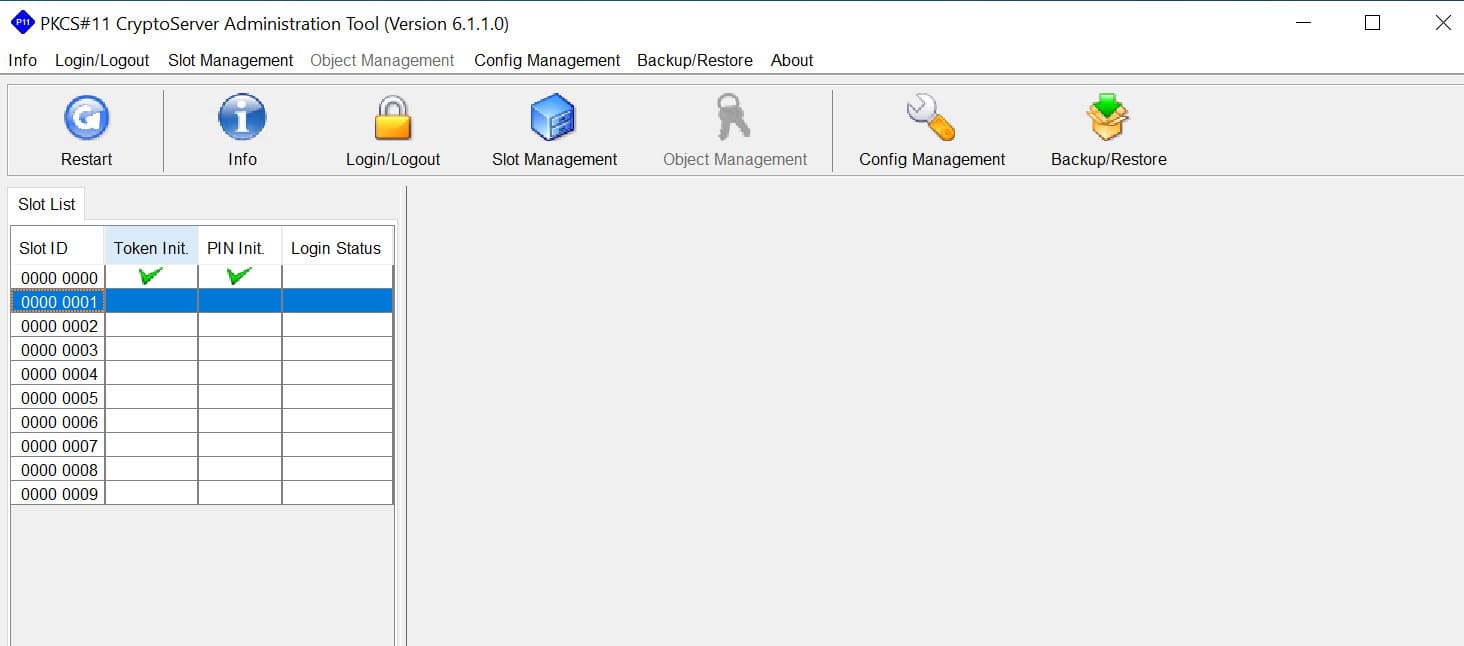1464x646 pixels.
Task: Click PIN Init. cell of slot 0000 0003
Action: click(240, 349)
